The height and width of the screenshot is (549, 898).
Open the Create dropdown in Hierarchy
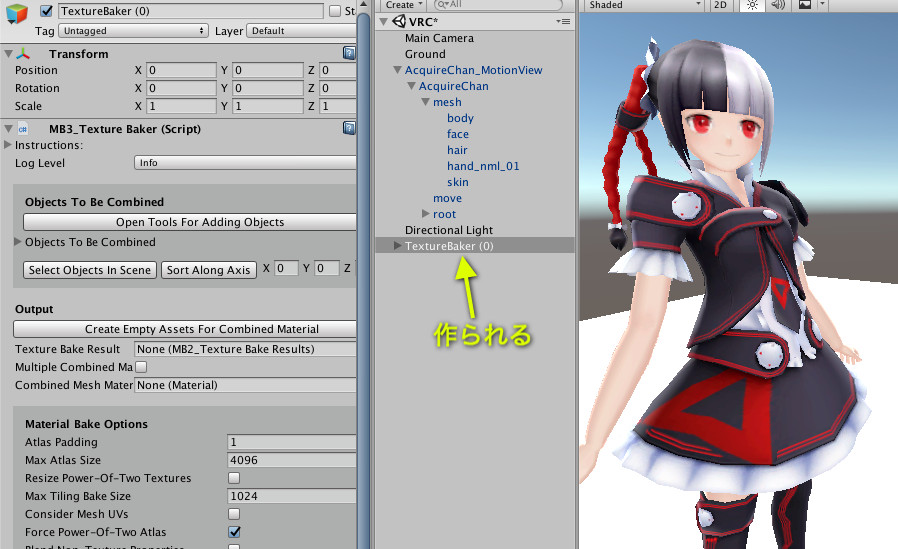tap(403, 5)
